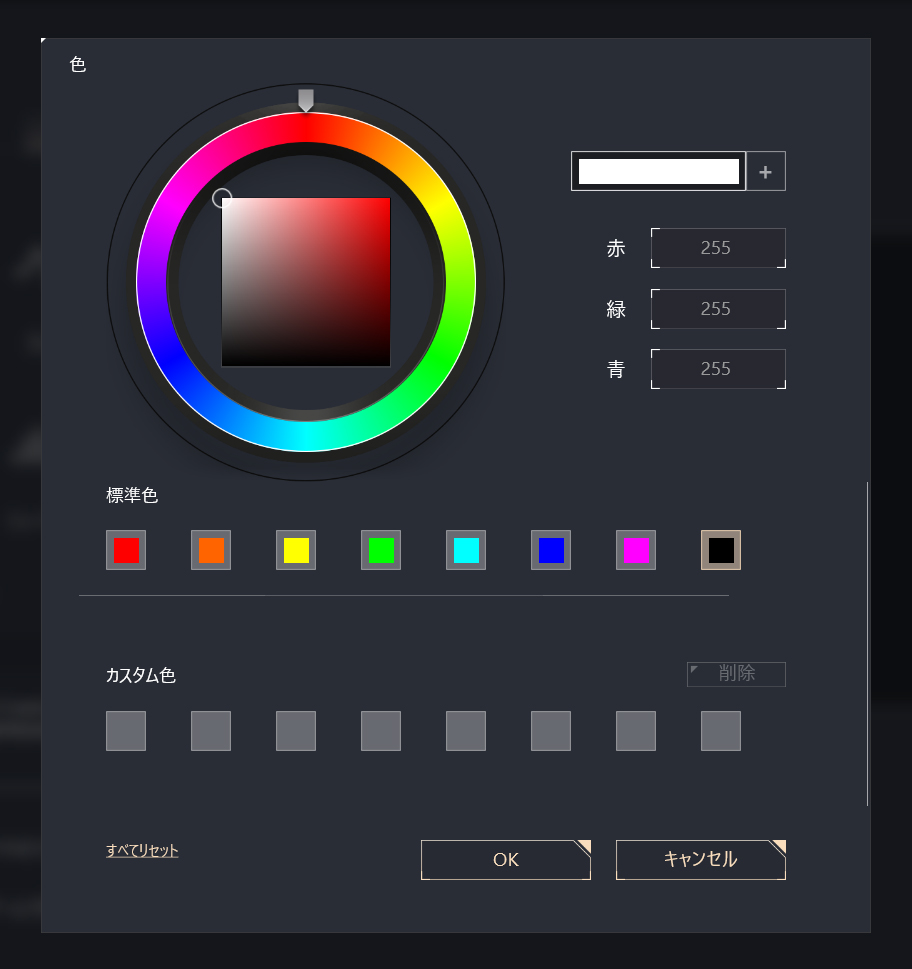Select the seventh empty custom color slot
Screen dimensions: 912x969
point(636,731)
